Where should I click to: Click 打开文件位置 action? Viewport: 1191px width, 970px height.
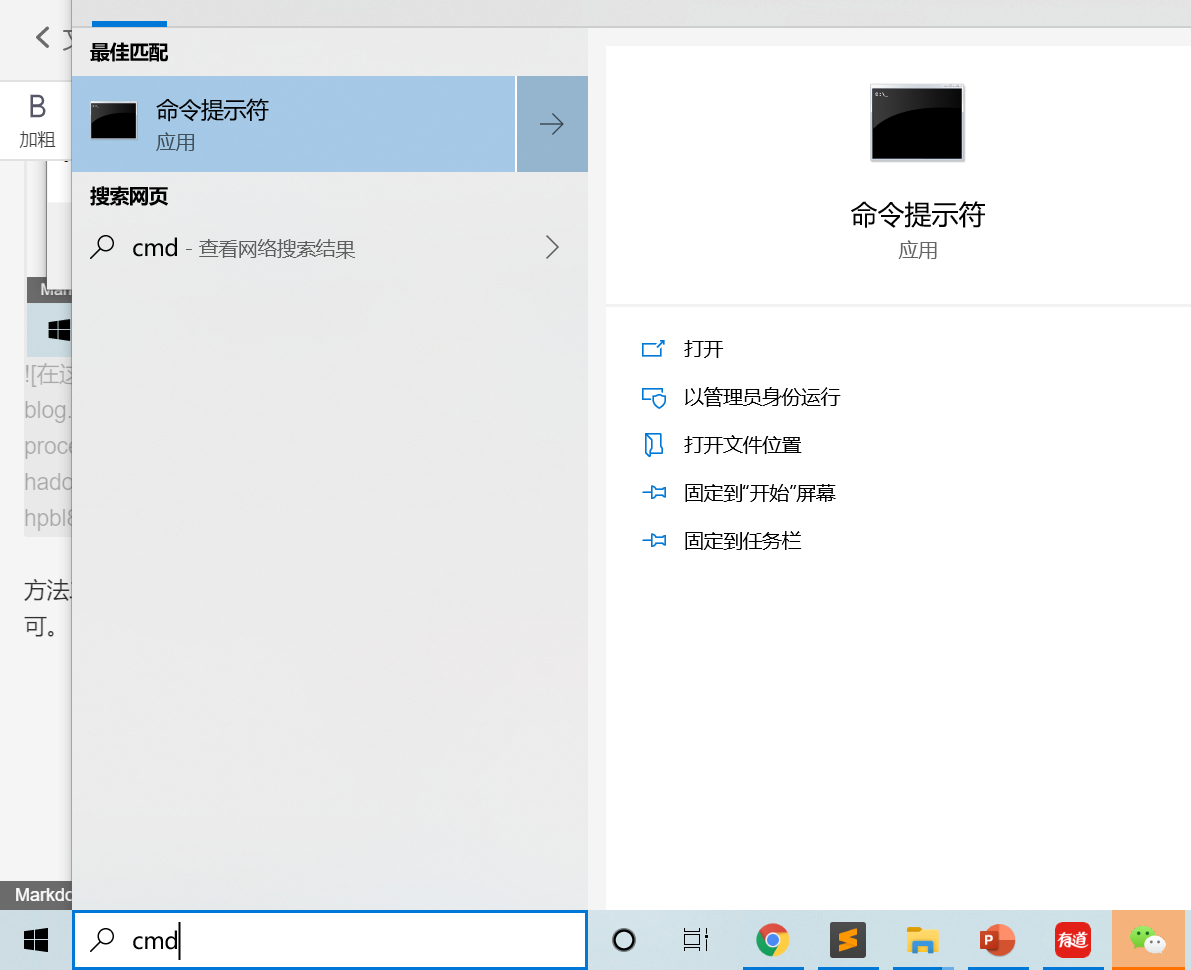click(722, 445)
